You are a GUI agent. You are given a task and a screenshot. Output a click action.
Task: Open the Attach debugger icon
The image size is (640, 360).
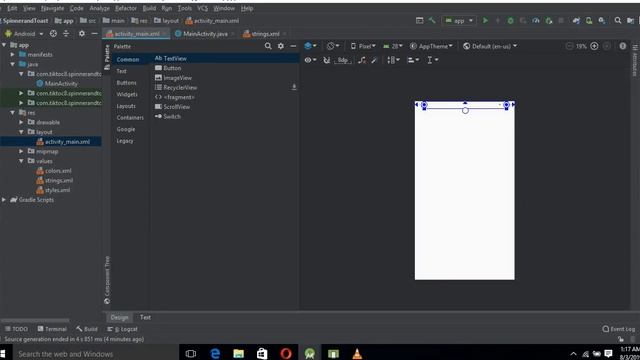[549, 20]
